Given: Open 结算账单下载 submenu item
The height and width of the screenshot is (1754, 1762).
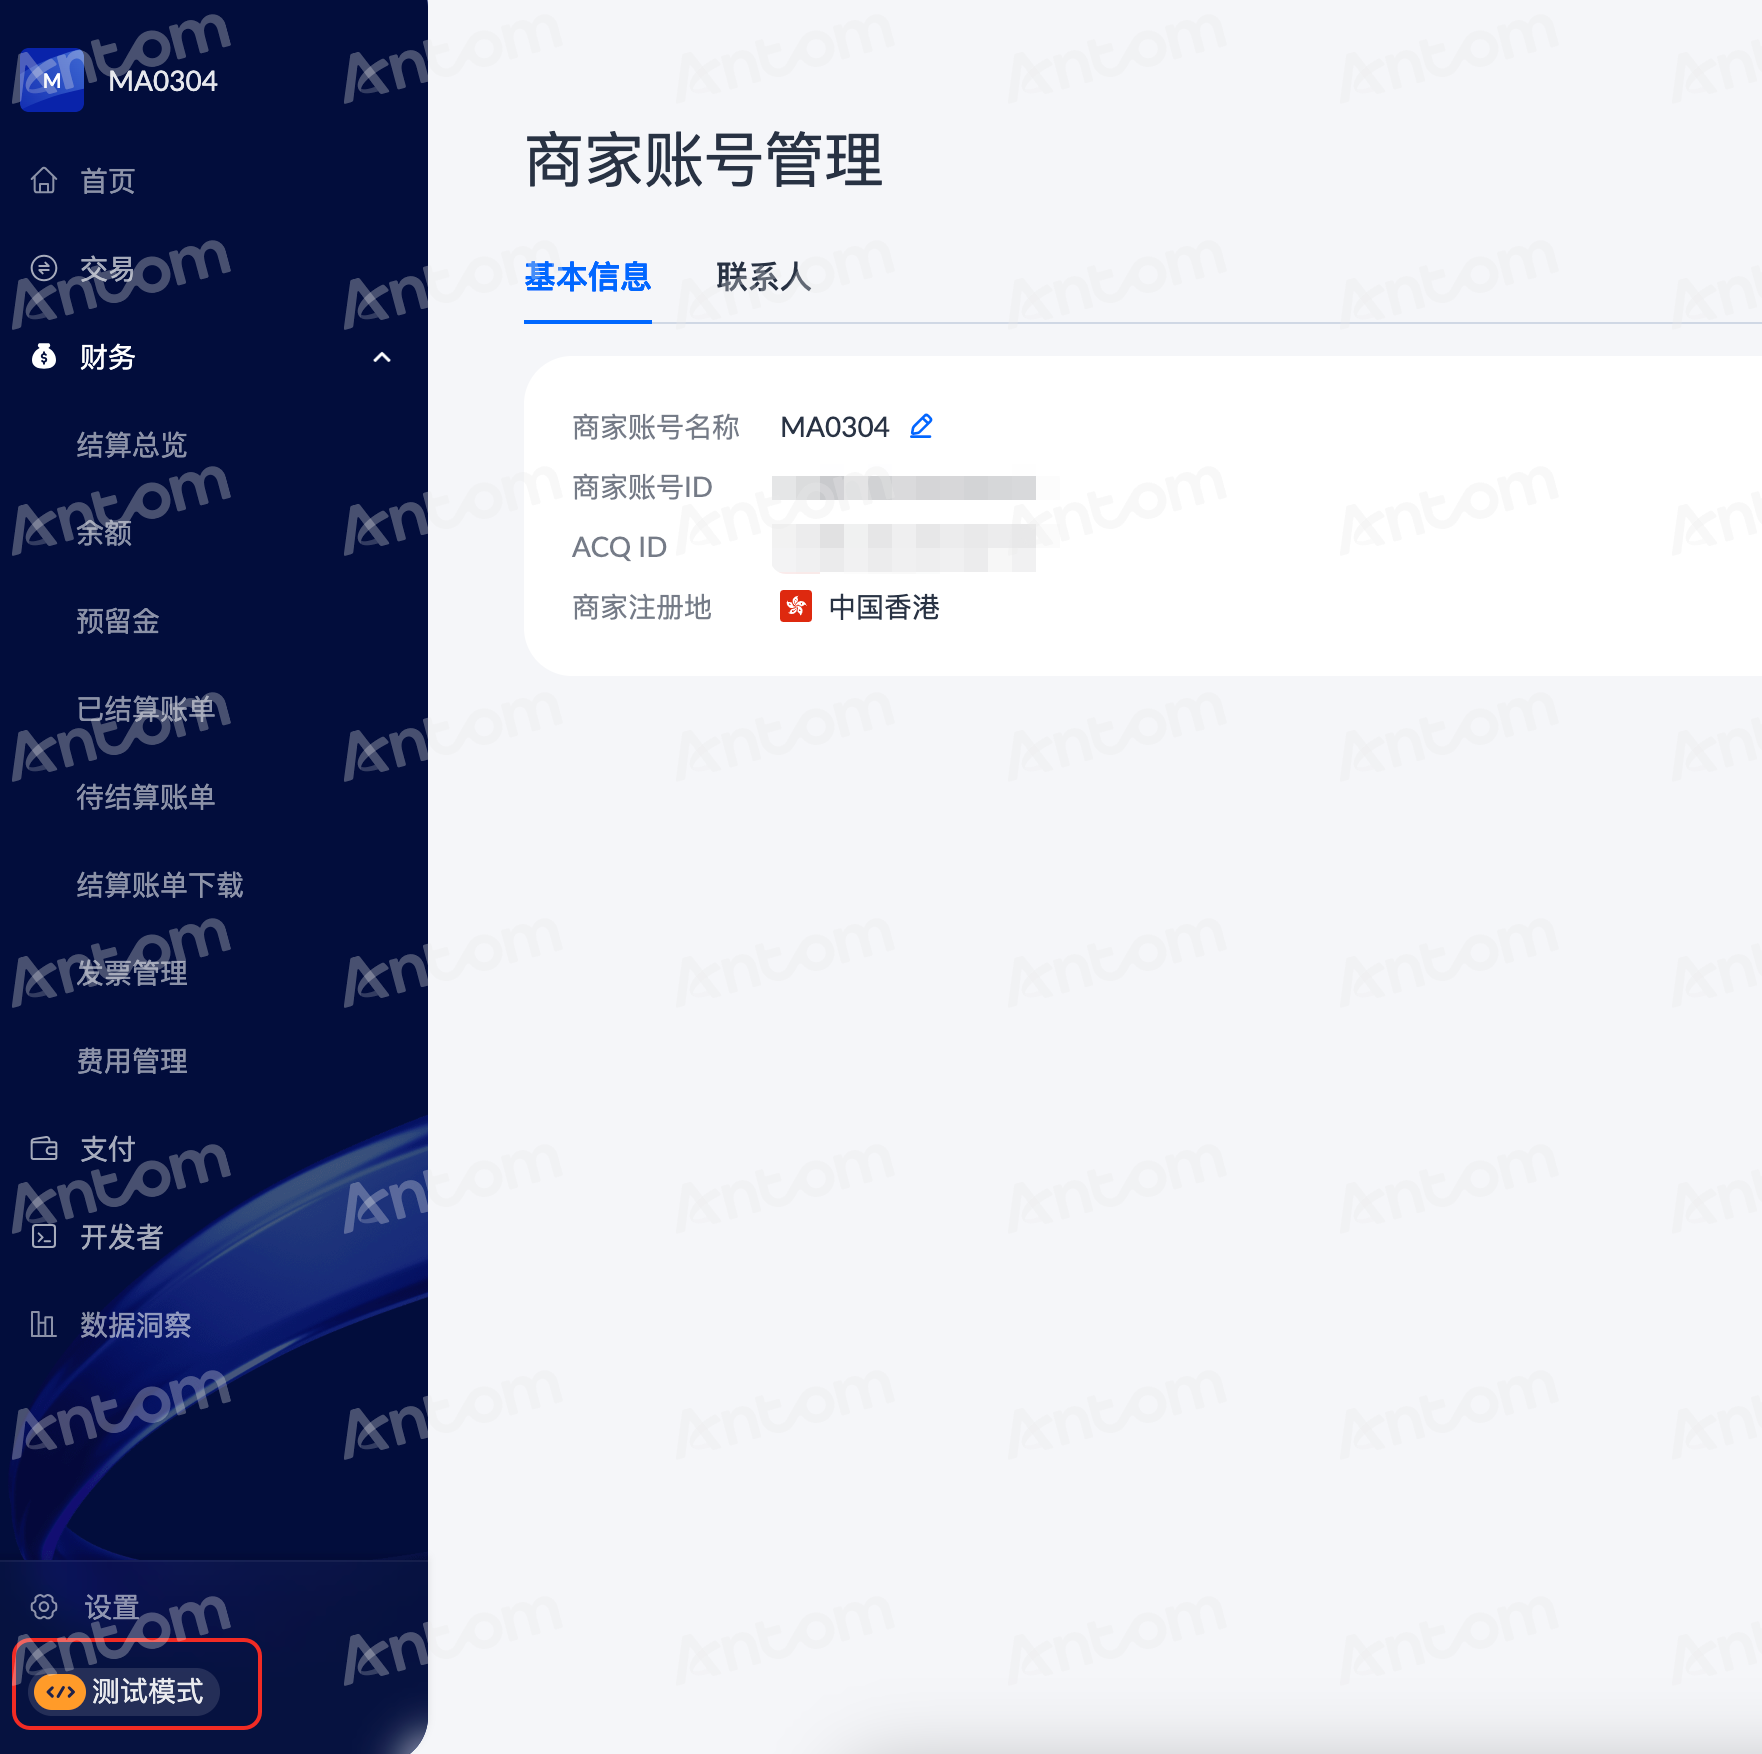Looking at the screenshot, I should 160,885.
